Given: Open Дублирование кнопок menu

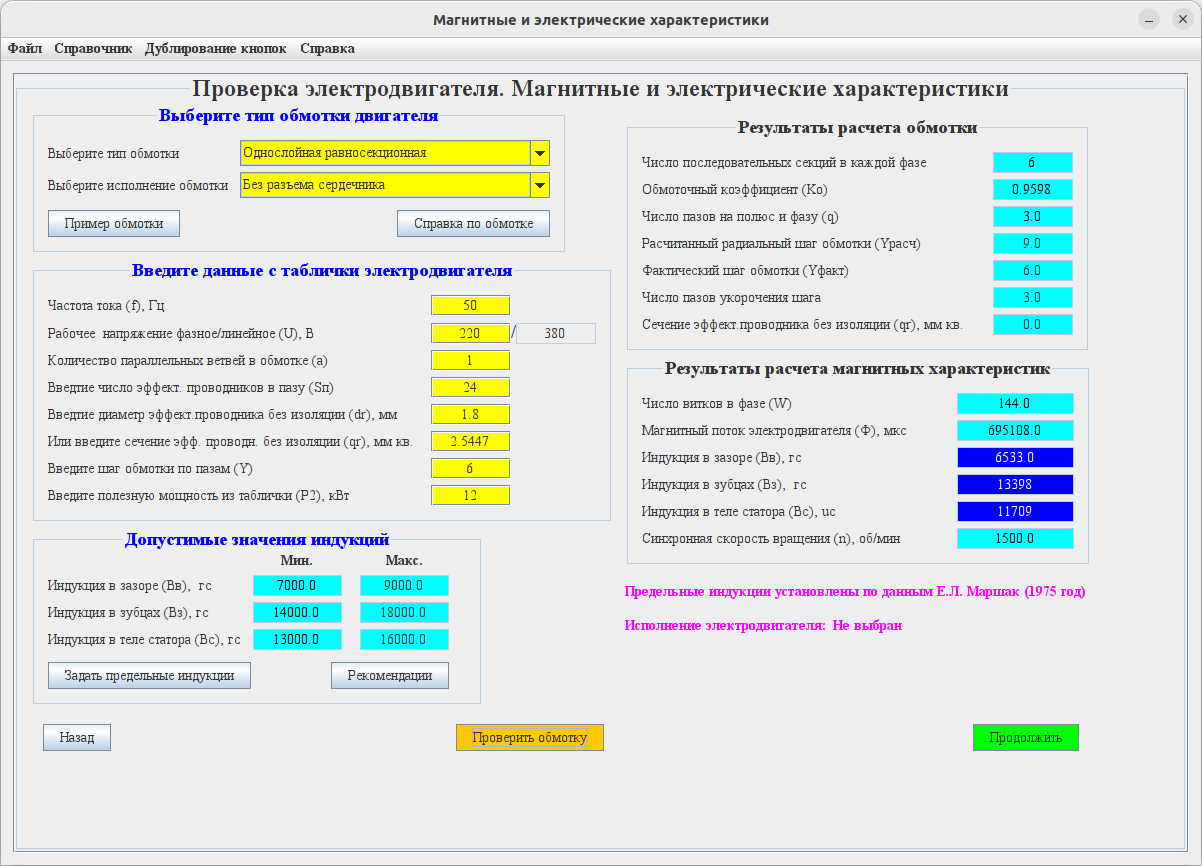Looking at the screenshot, I should click(215, 48).
